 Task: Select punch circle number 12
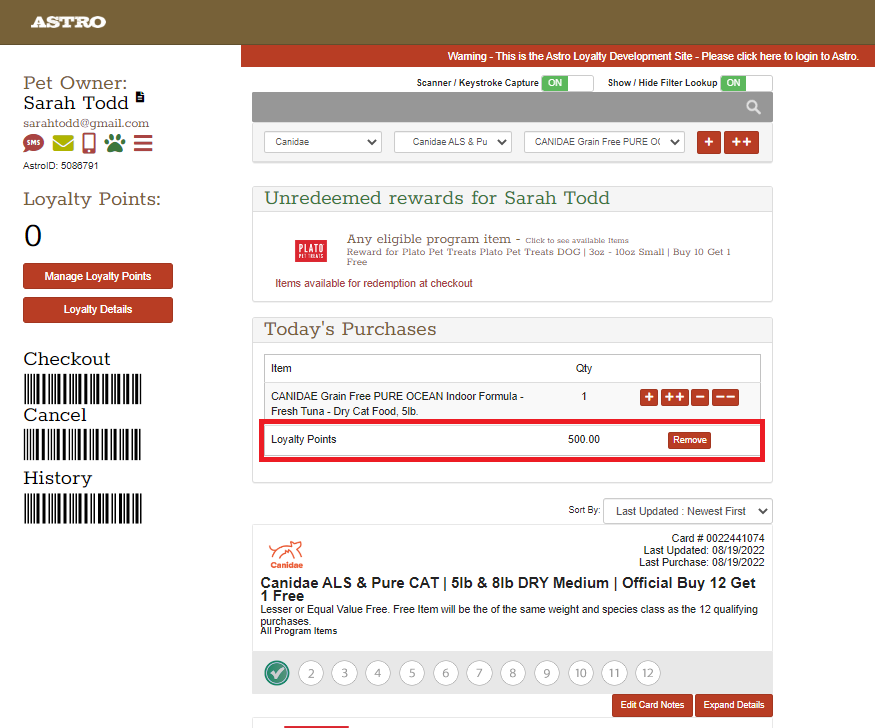648,673
